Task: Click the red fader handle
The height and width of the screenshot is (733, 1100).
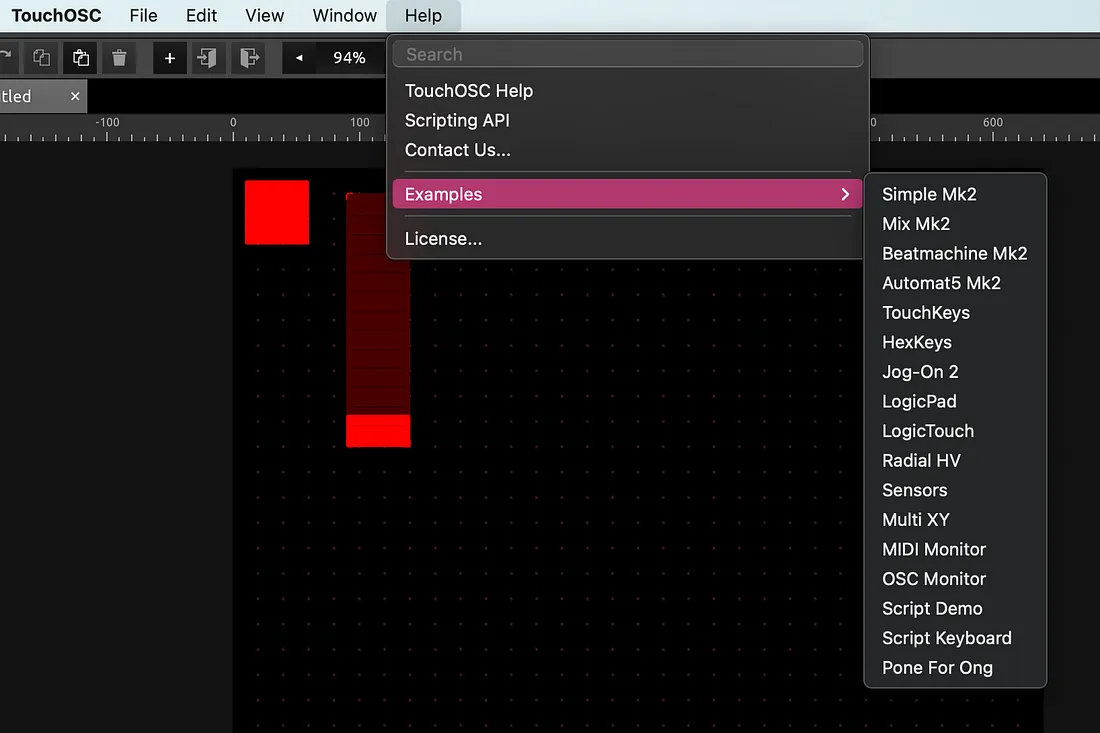Action: click(x=378, y=431)
